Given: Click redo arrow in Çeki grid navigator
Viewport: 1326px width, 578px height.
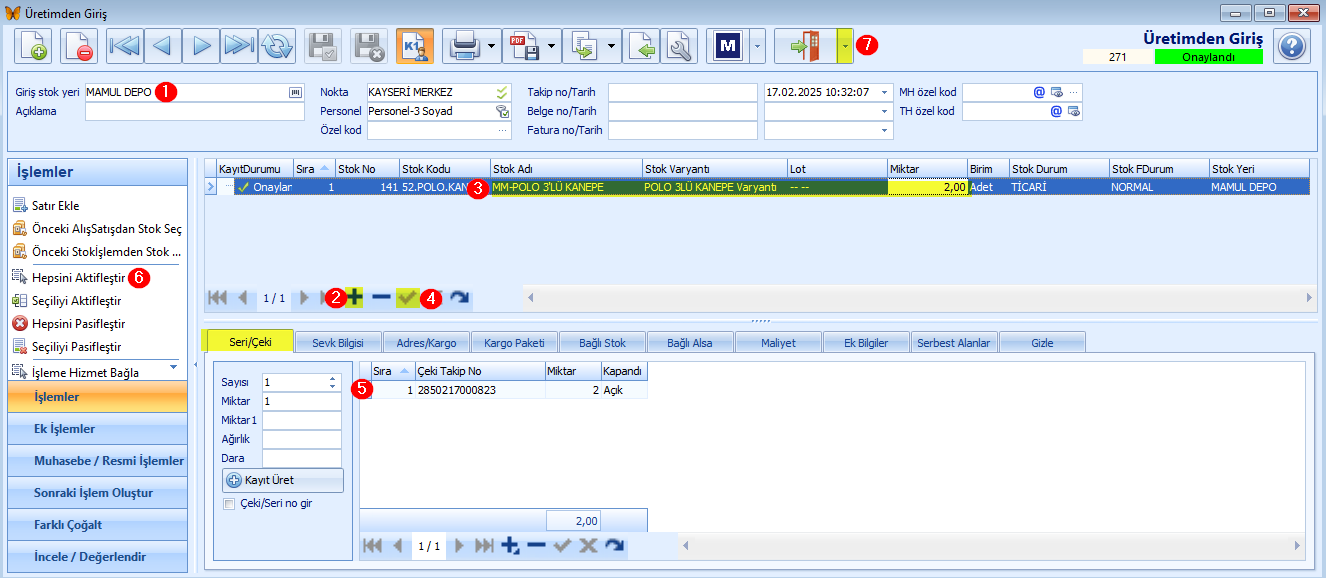Looking at the screenshot, I should click(614, 545).
